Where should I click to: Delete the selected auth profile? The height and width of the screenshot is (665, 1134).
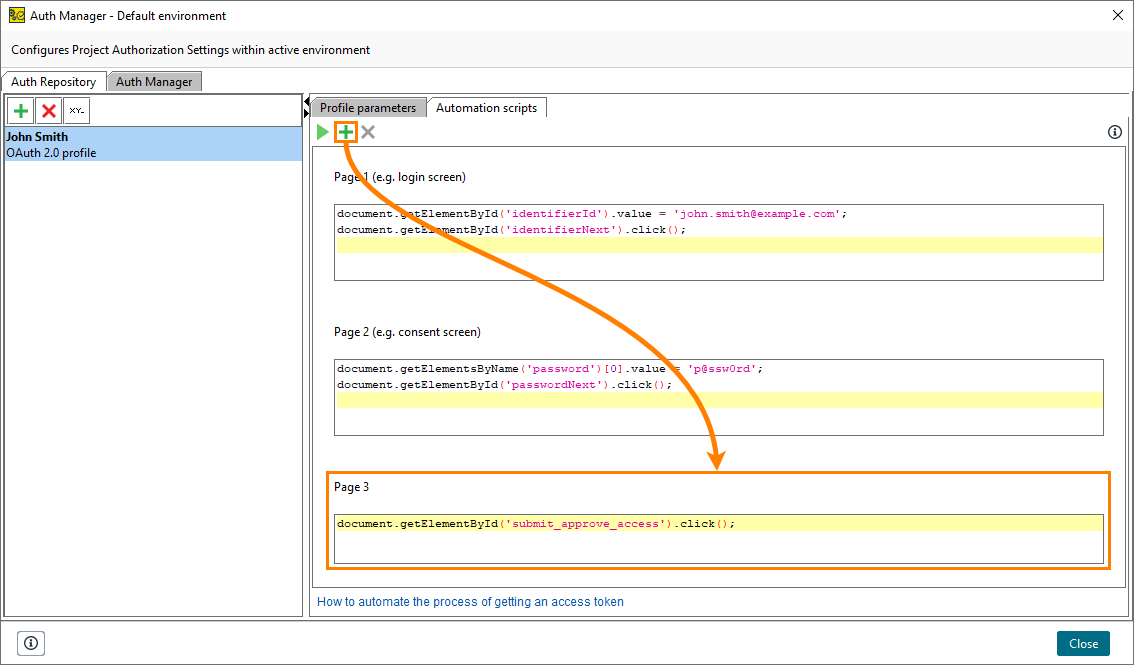[x=48, y=110]
